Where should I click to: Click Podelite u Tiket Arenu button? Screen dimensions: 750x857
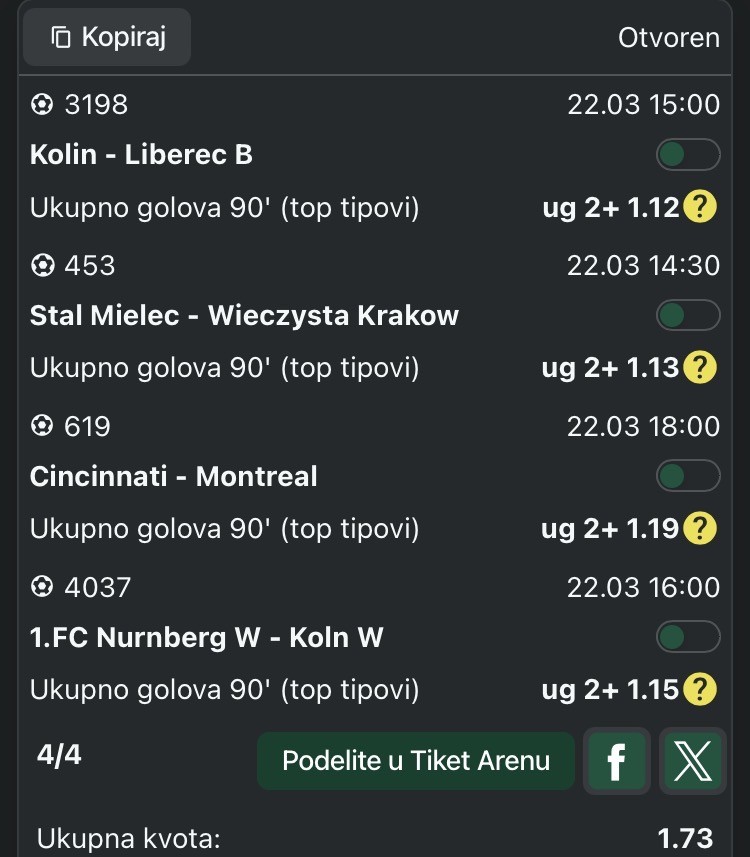(416, 761)
